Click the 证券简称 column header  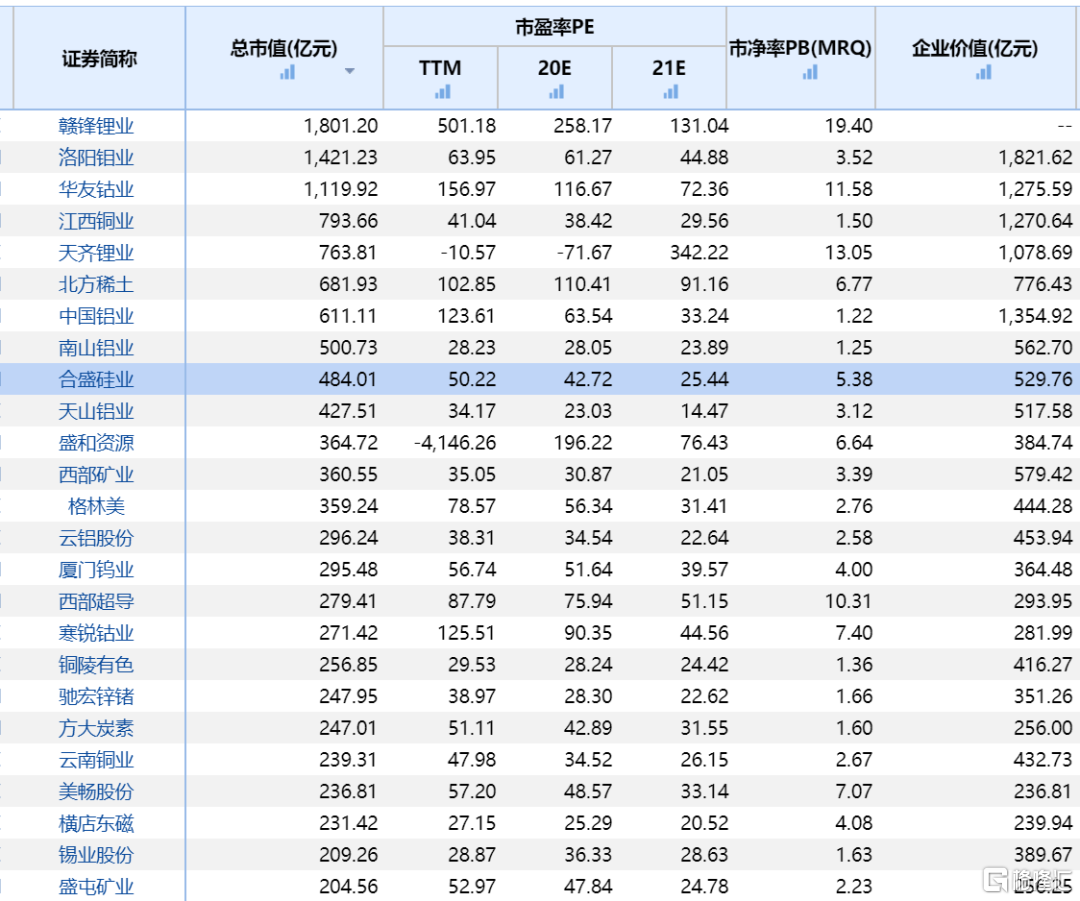click(x=99, y=59)
